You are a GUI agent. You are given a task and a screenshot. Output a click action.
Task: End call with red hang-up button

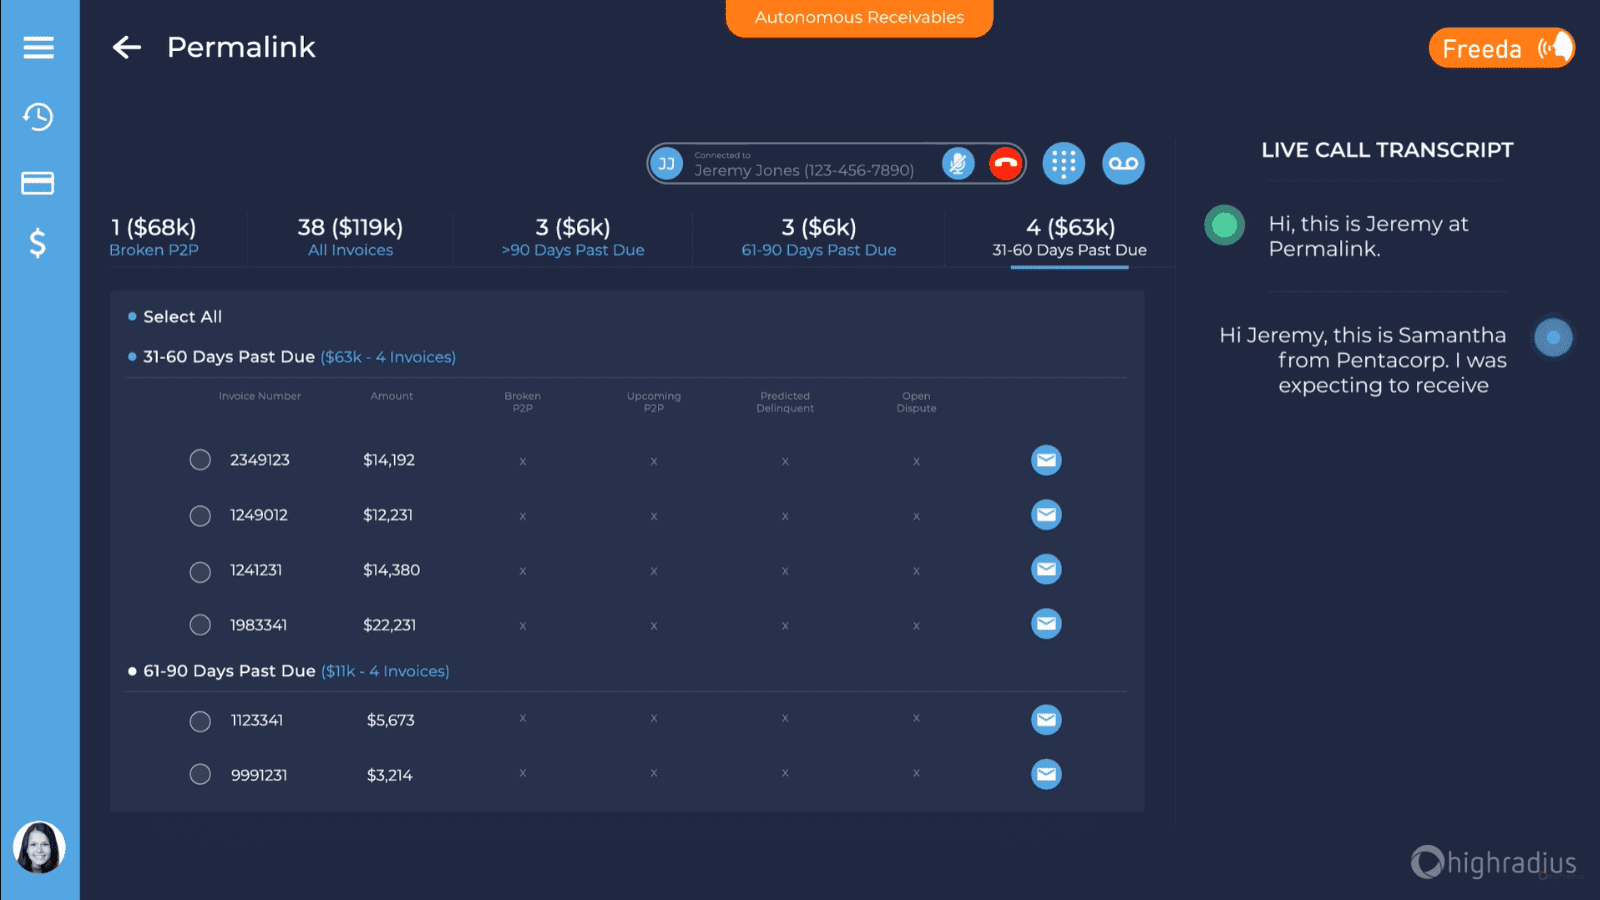pyautogui.click(x=1005, y=163)
